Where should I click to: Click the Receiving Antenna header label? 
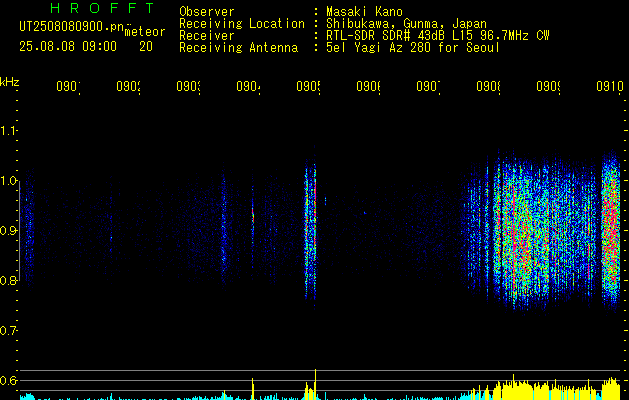239,48
